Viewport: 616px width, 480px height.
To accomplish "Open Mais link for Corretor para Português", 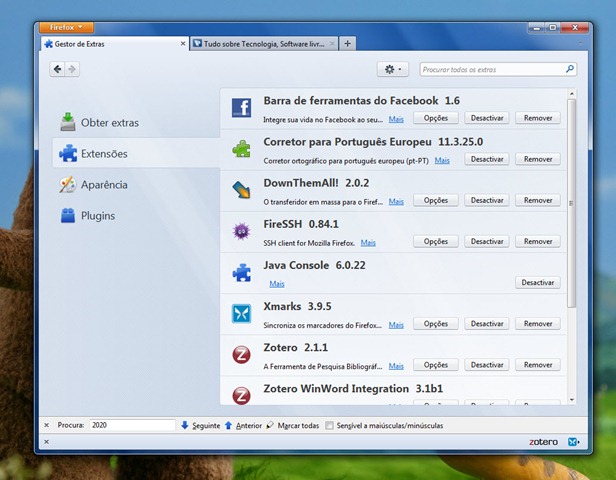I will pos(442,160).
